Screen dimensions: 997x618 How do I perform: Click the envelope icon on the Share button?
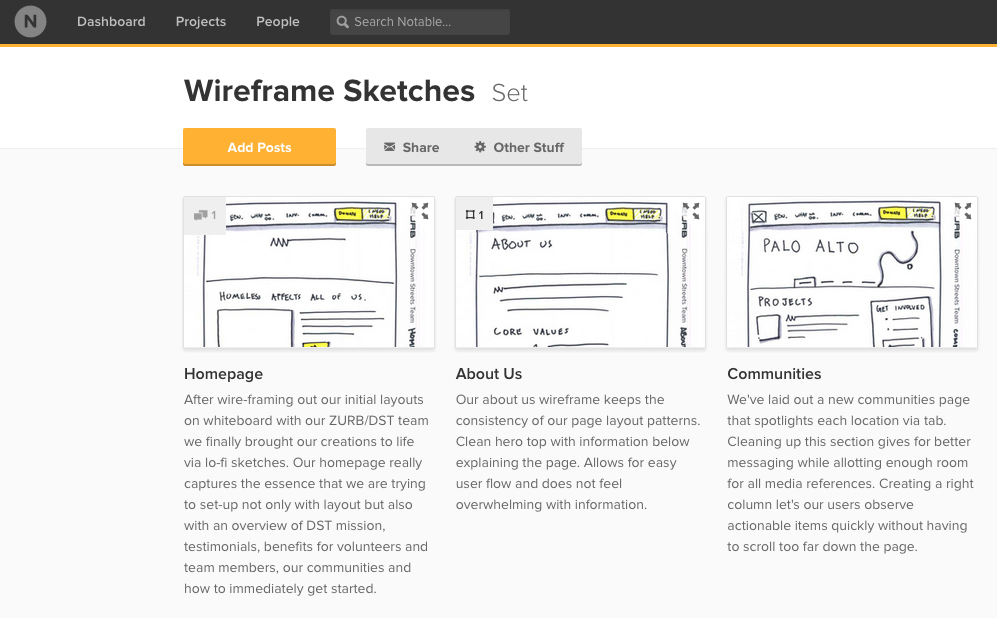[389, 147]
